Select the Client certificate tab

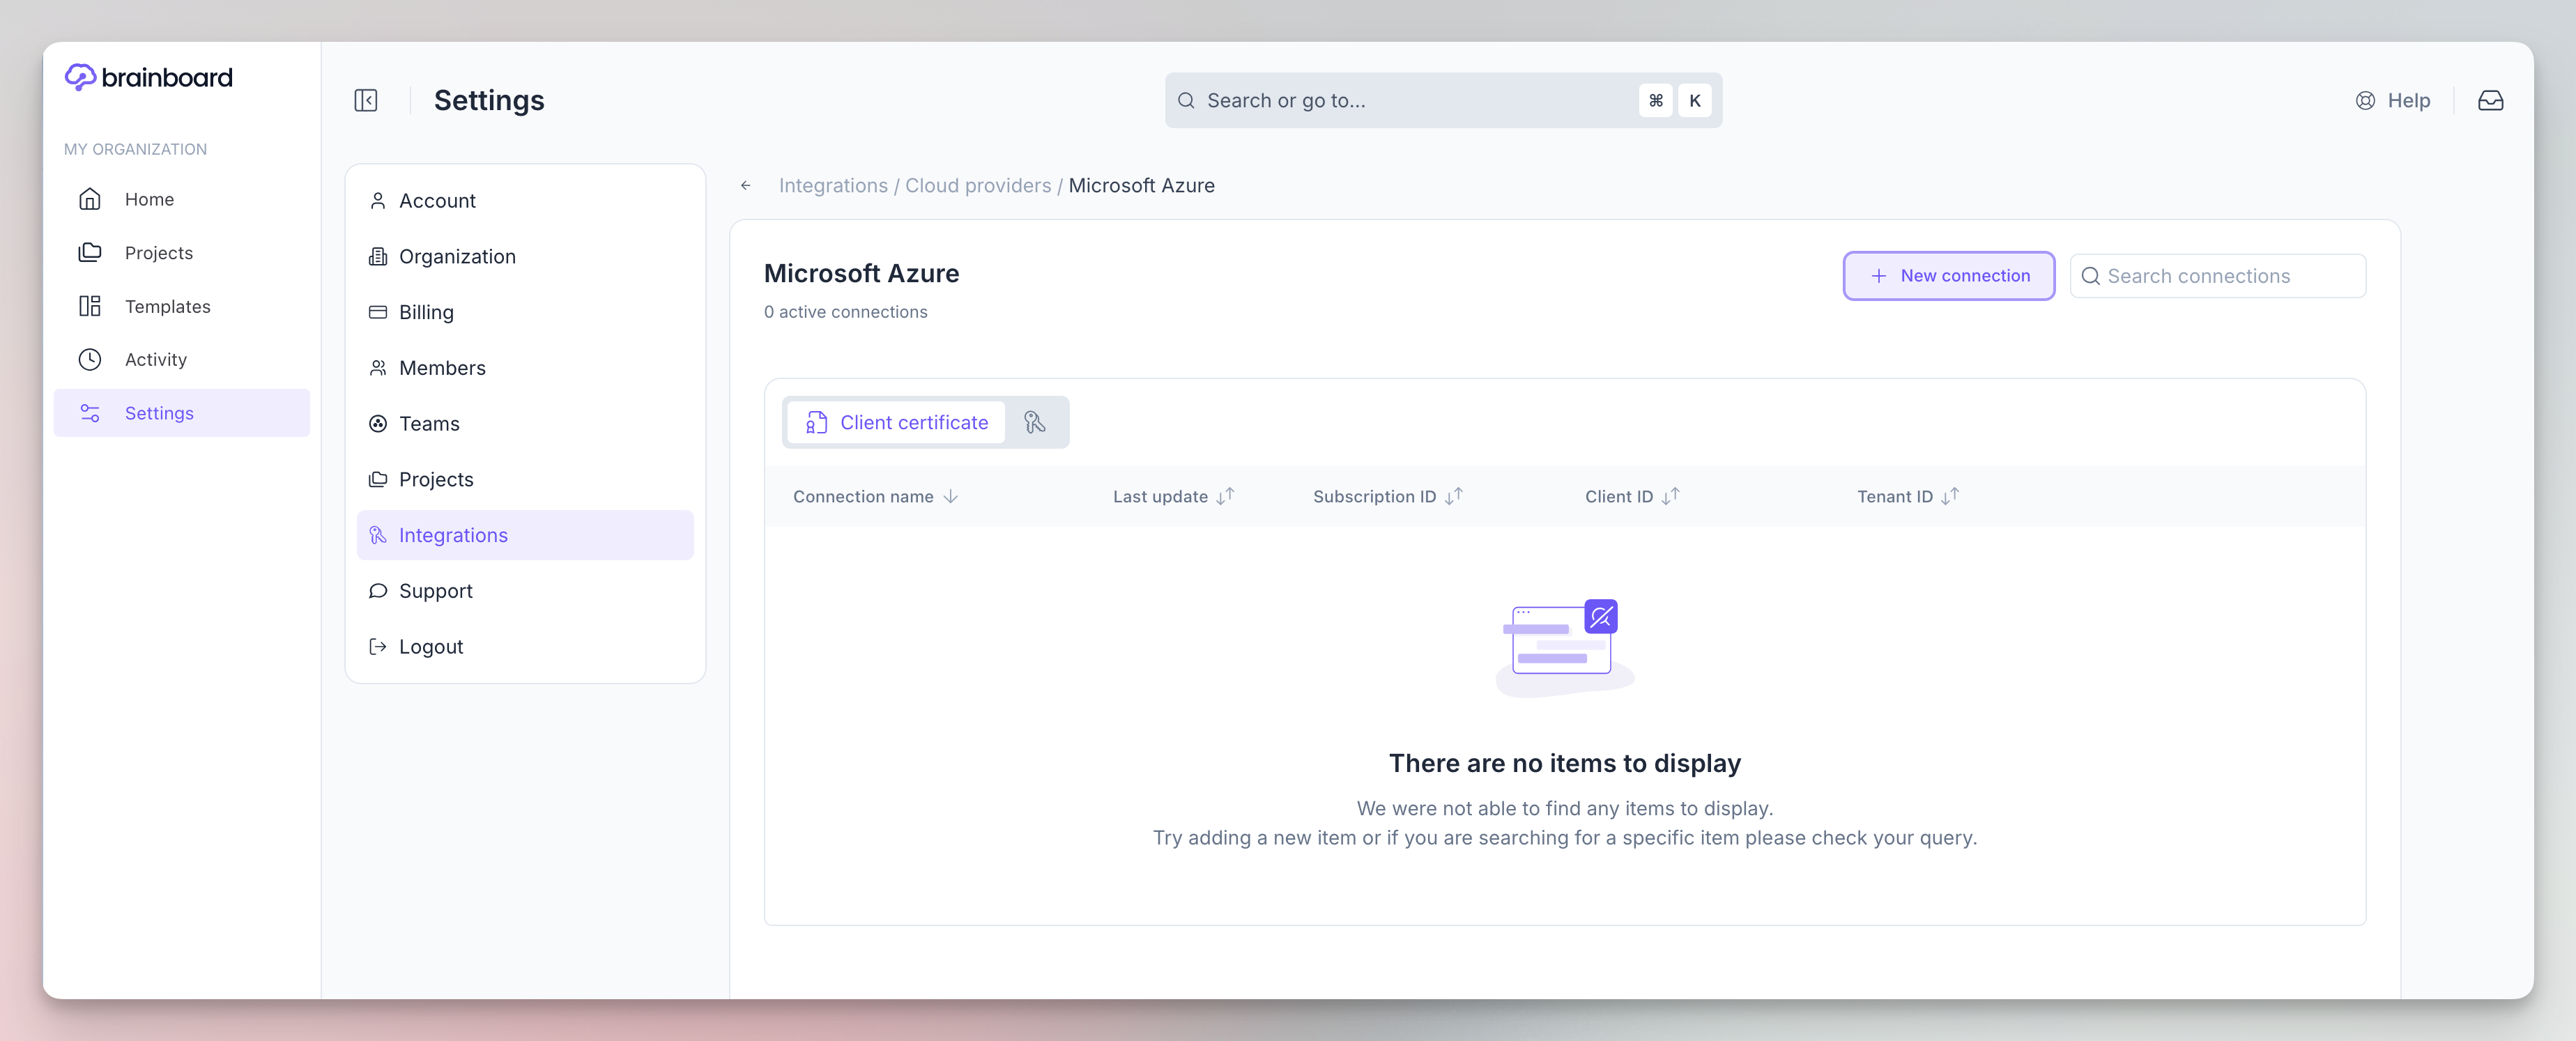[897, 422]
